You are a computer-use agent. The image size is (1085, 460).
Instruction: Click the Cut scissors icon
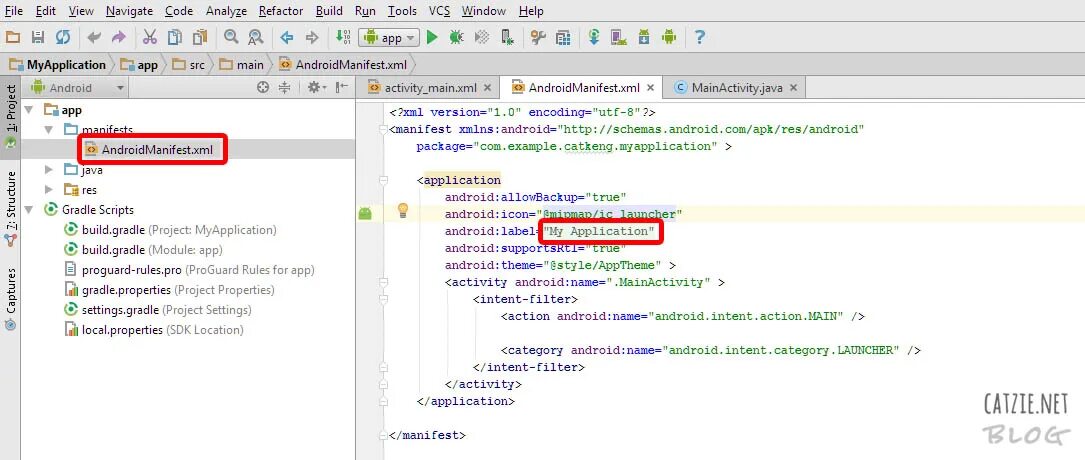tap(149, 37)
